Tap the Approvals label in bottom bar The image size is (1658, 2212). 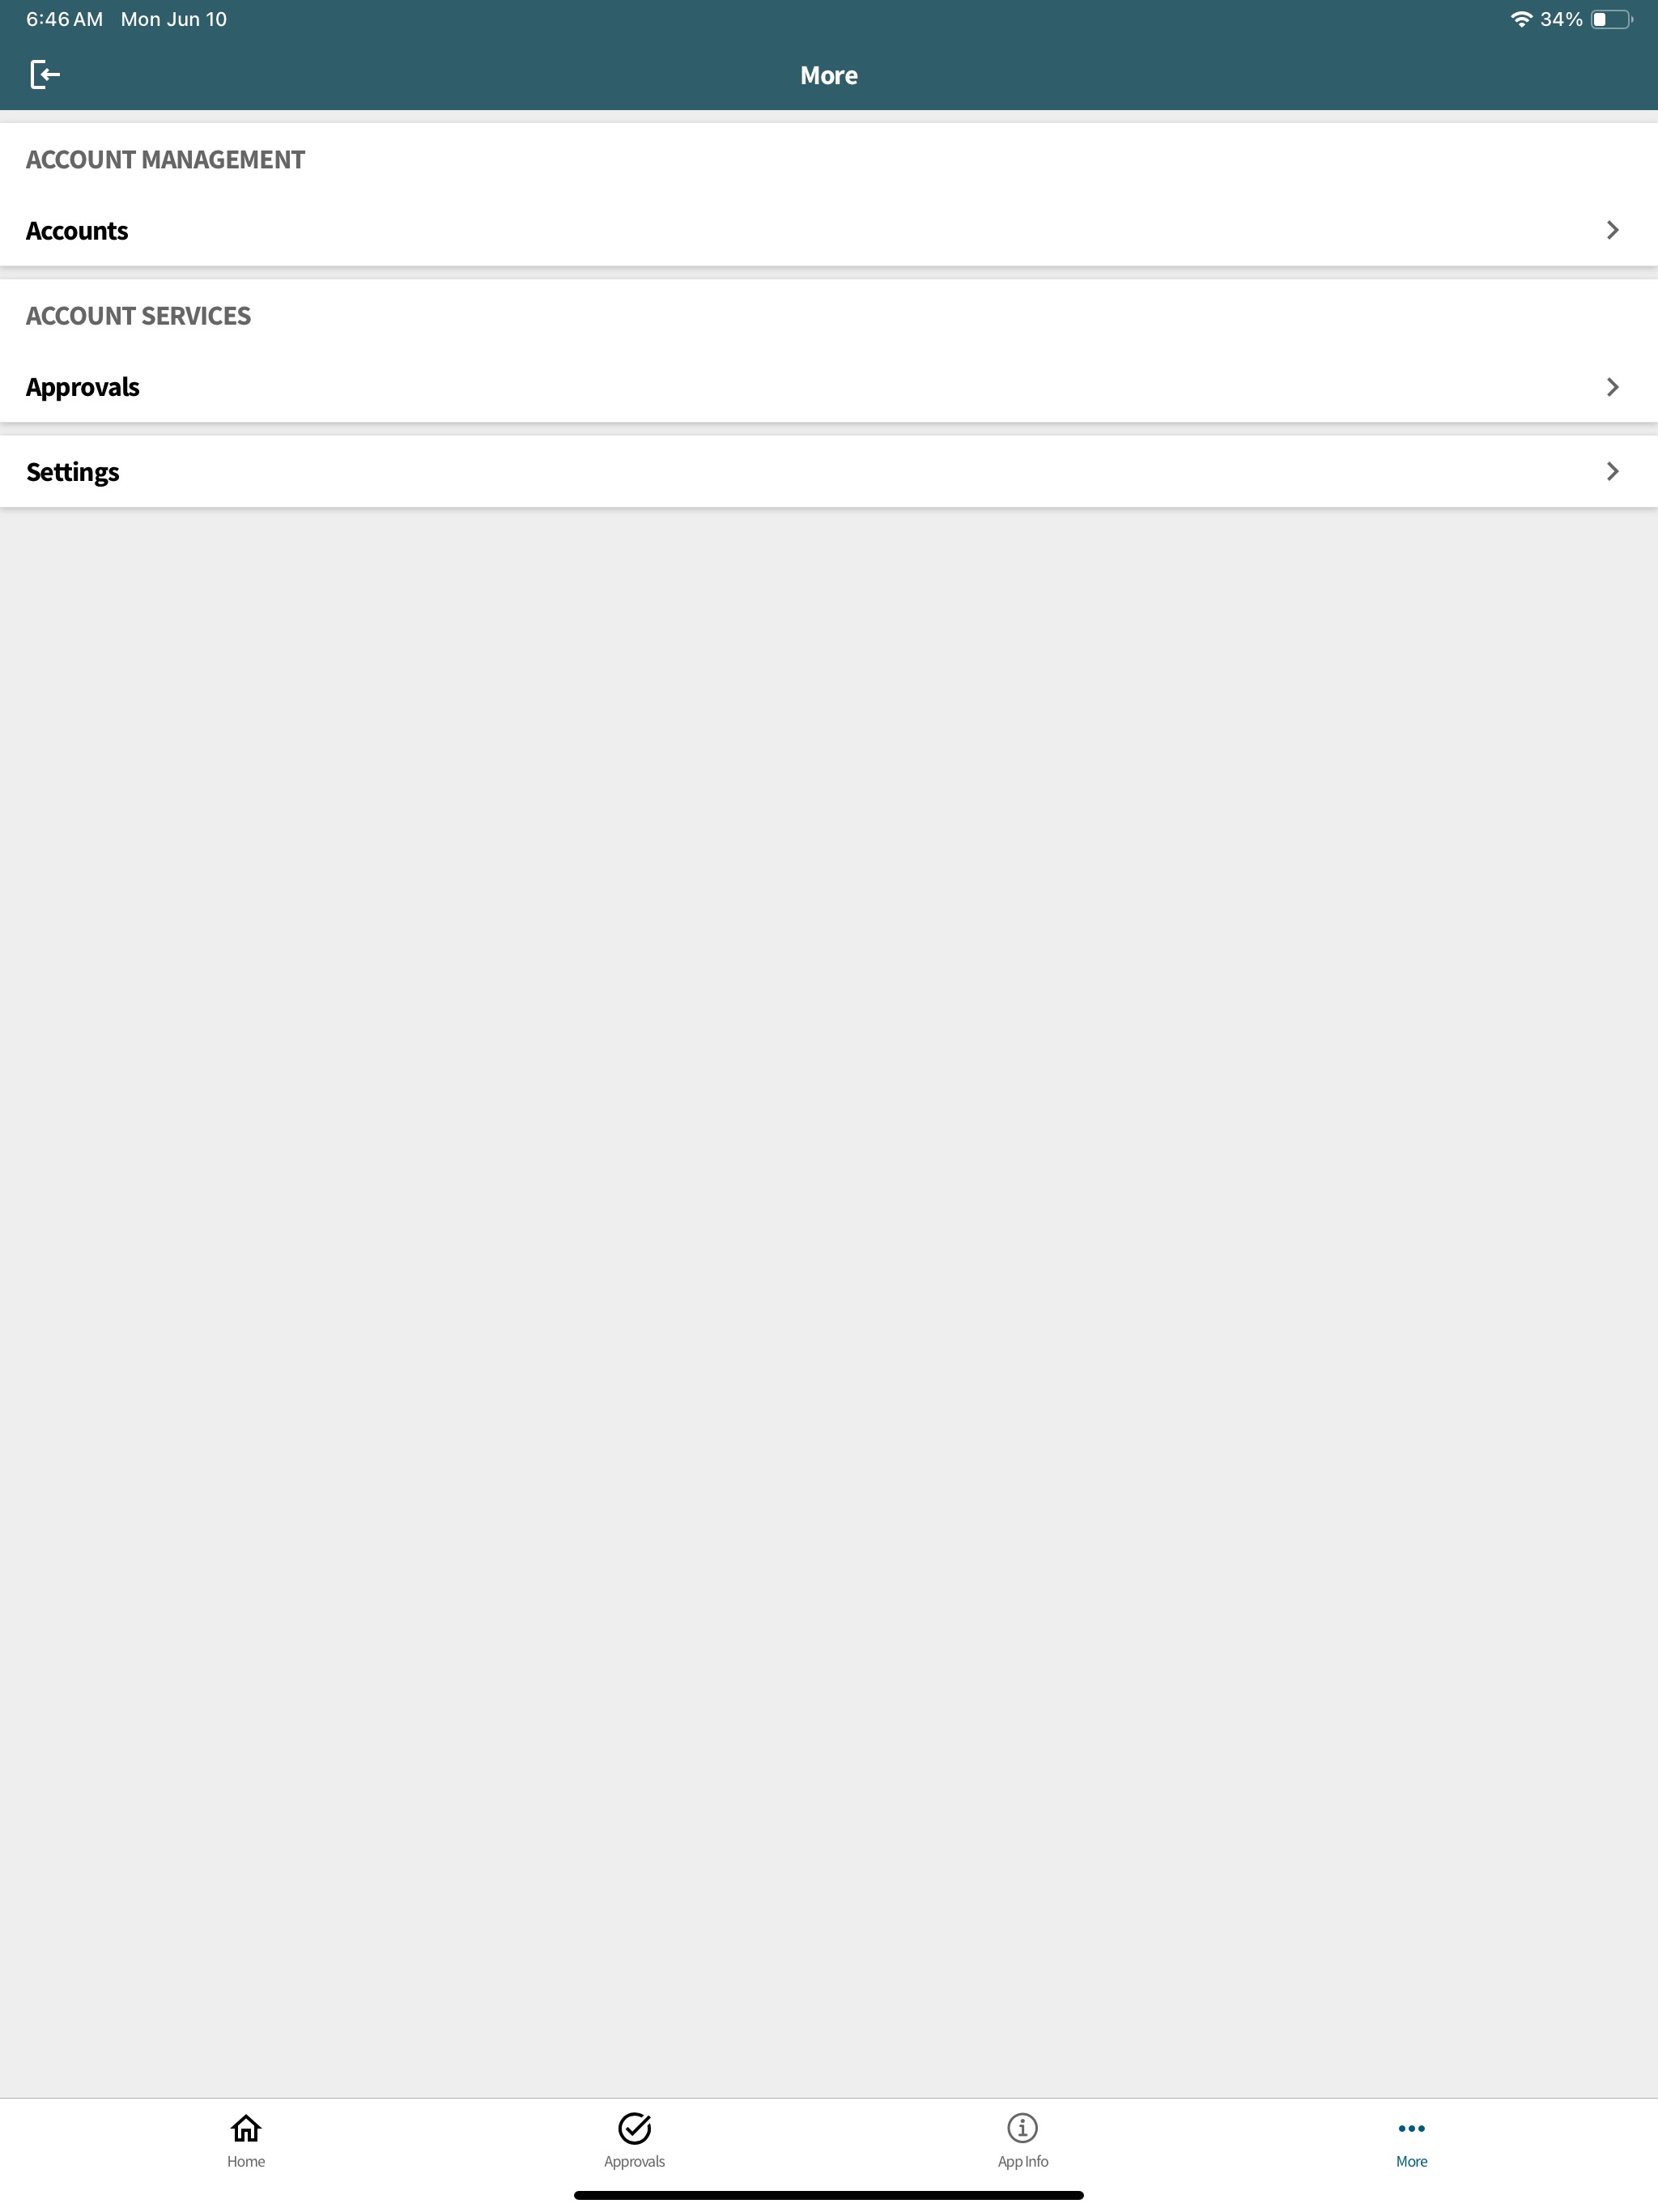(634, 2161)
